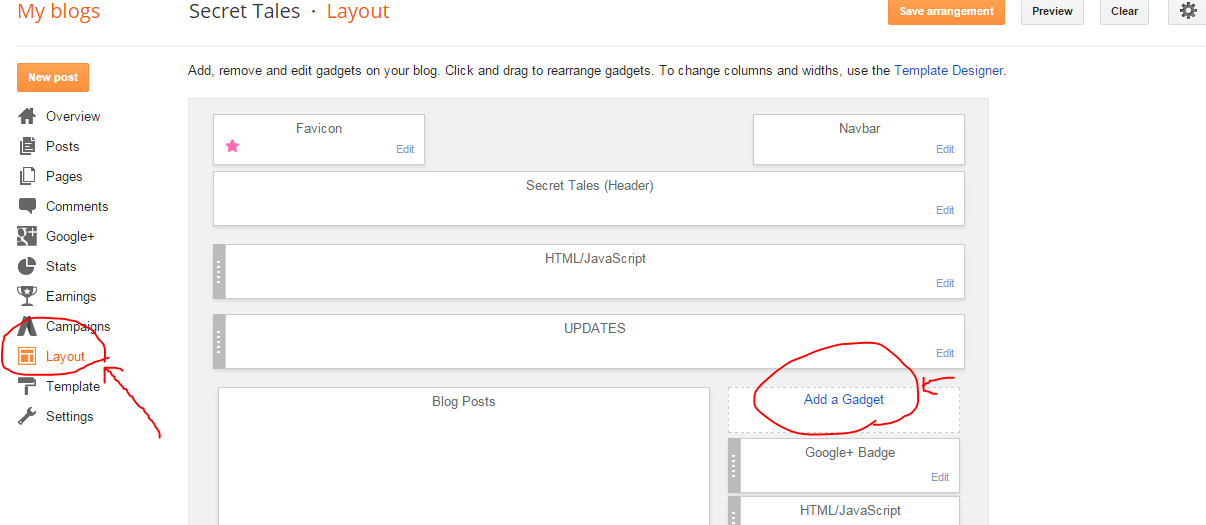Click the Overview house icon
This screenshot has height=525, width=1206.
(x=27, y=116)
